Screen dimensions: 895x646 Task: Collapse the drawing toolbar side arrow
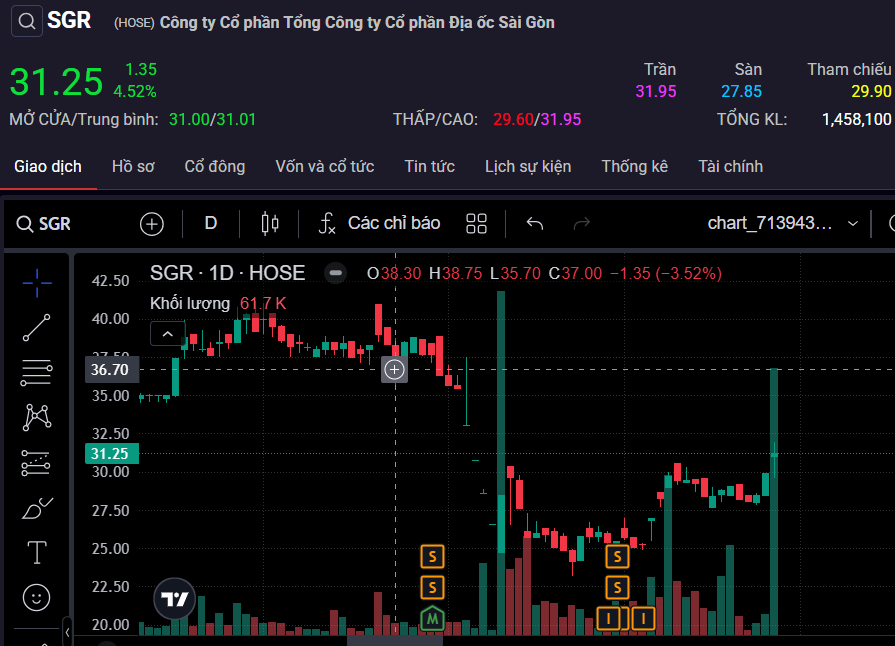pyautogui.click(x=67, y=632)
